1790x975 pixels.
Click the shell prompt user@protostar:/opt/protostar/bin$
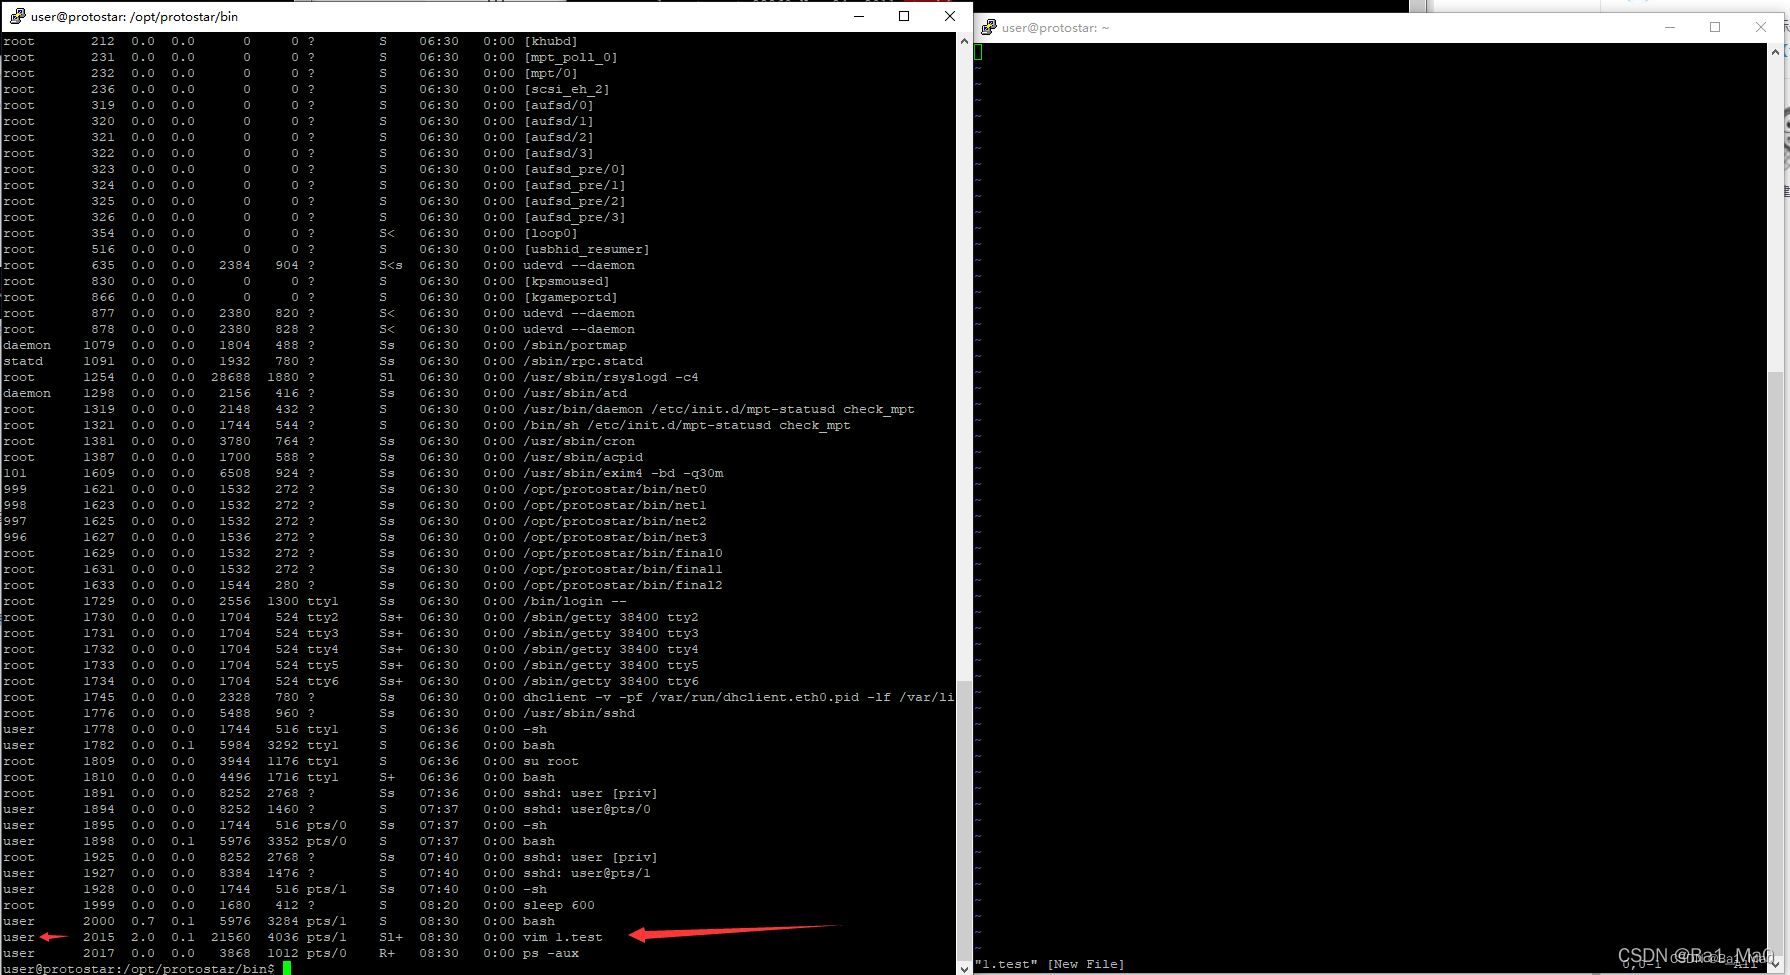[x=137, y=968]
